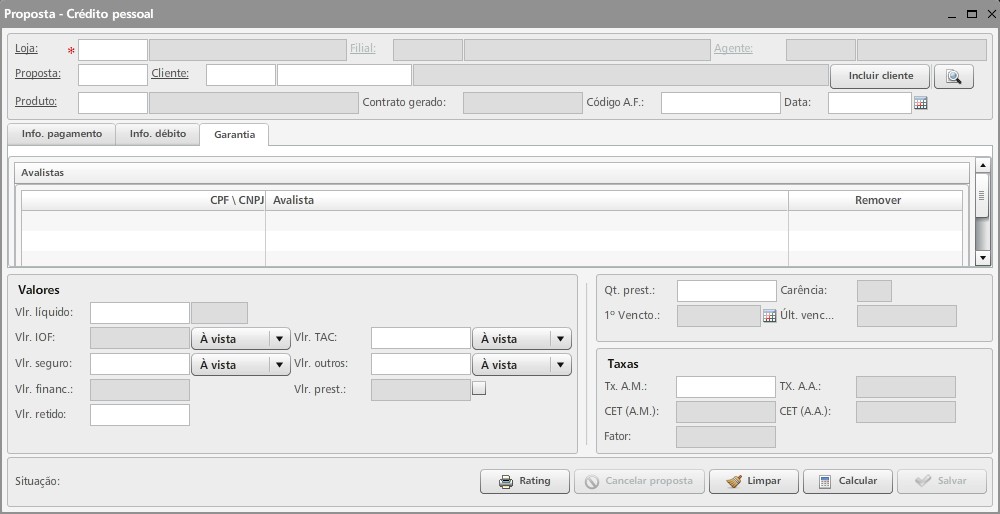Focus the Vlr. líquido input field
The width and height of the screenshot is (1000, 514).
(140, 313)
